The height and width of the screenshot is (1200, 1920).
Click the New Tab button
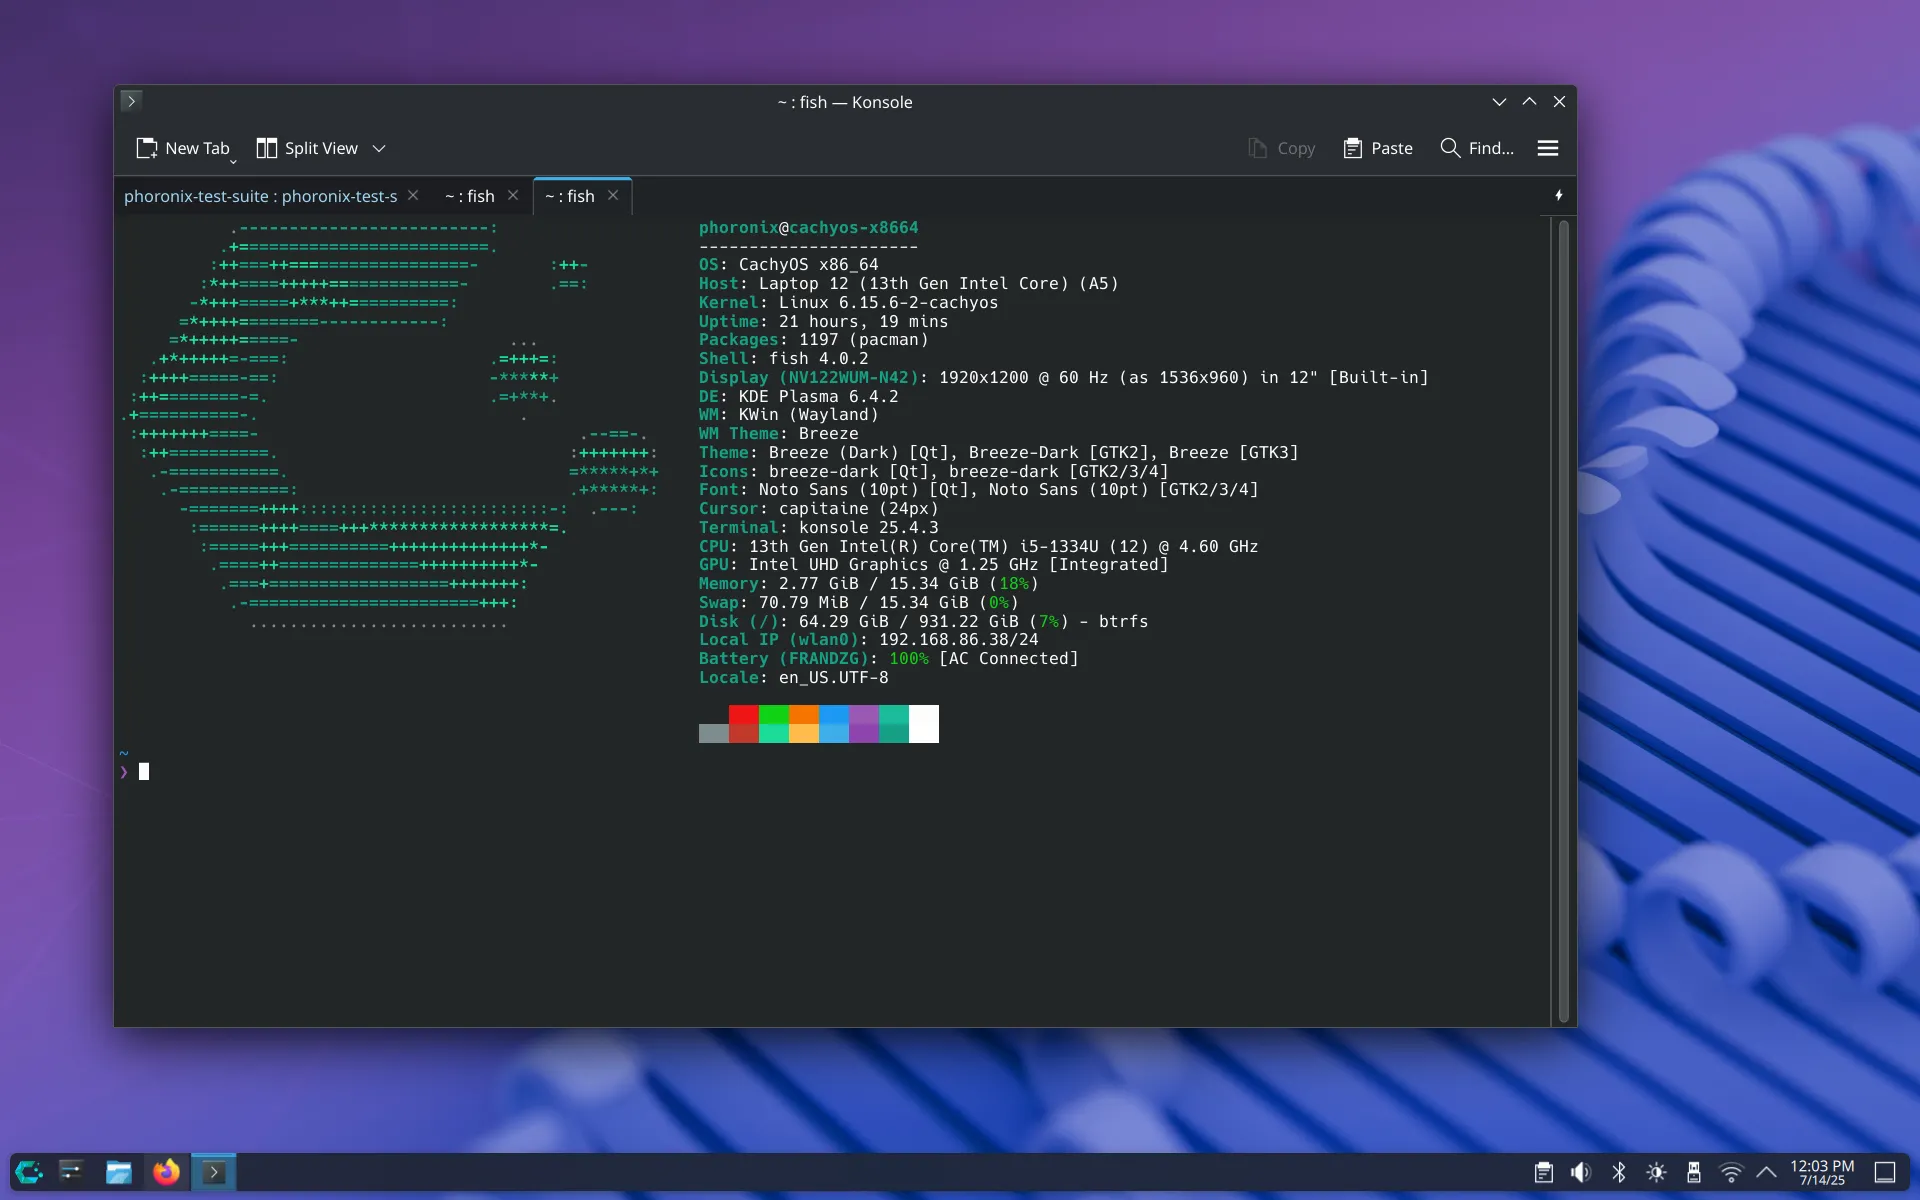pos(183,148)
